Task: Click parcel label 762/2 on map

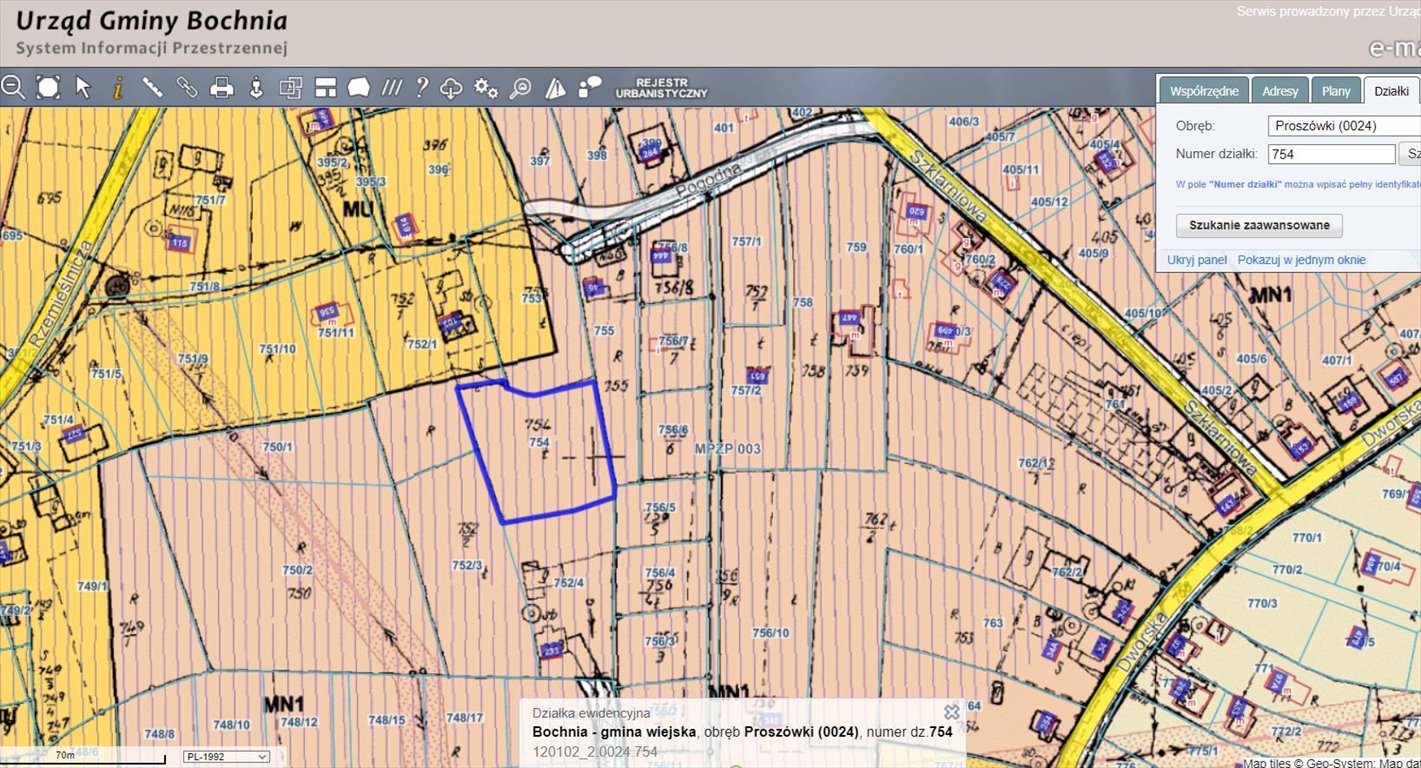Action: pyautogui.click(x=1068, y=572)
